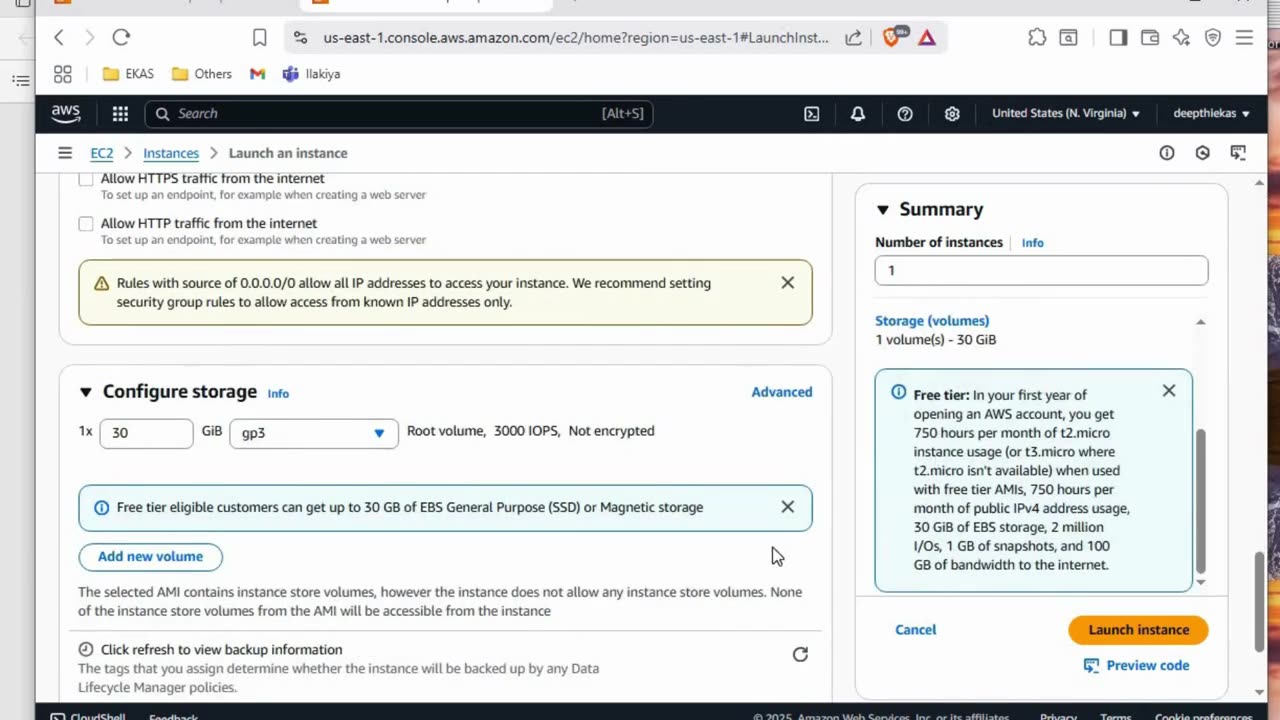The image size is (1280, 720).
Task: Open Privacy footer link
Action: point(1058,716)
